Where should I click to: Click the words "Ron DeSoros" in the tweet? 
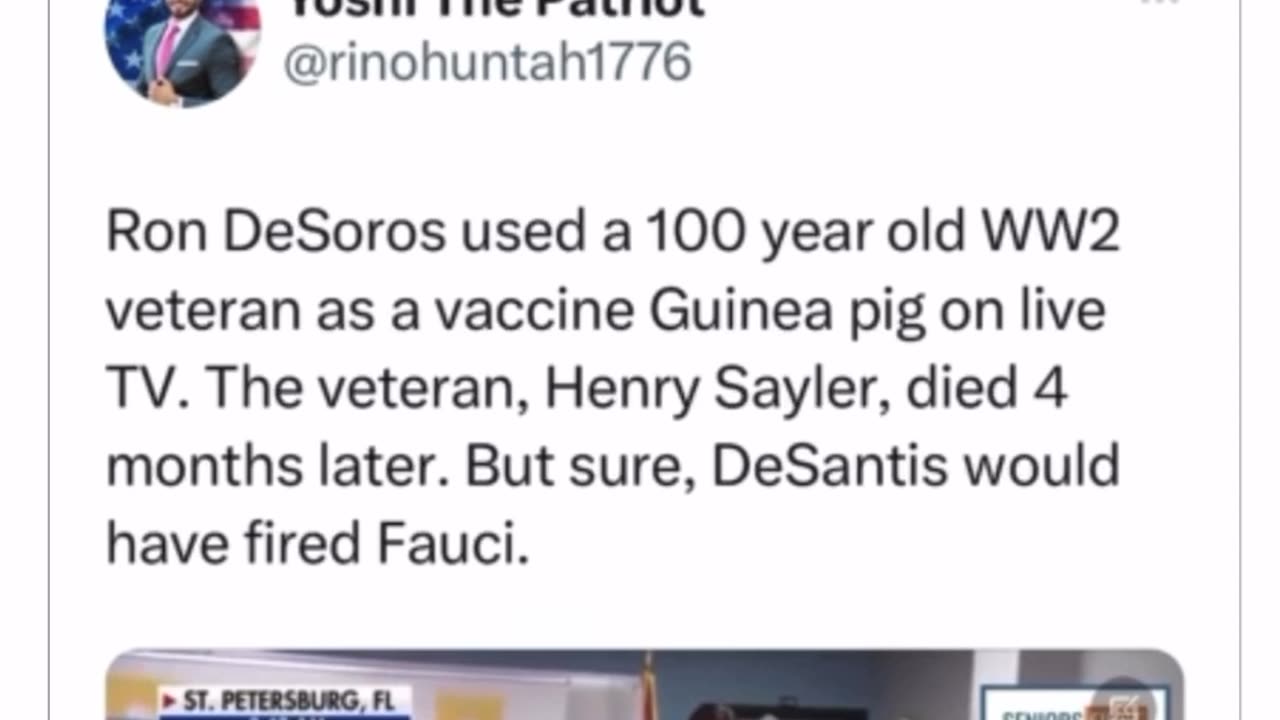coord(276,233)
